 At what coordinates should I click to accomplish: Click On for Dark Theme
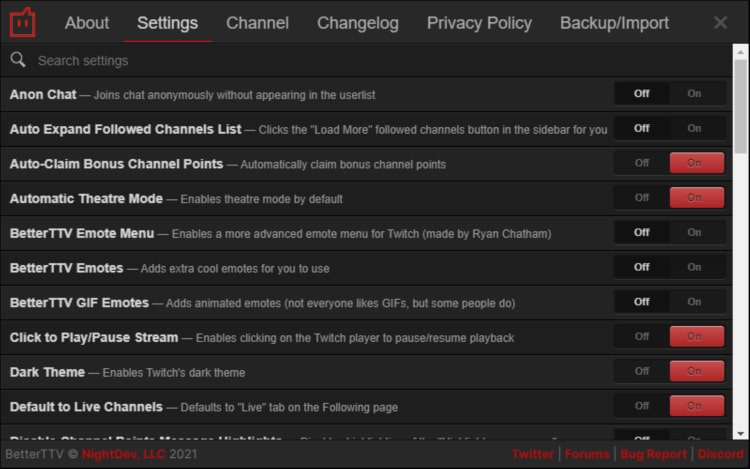[x=696, y=371]
